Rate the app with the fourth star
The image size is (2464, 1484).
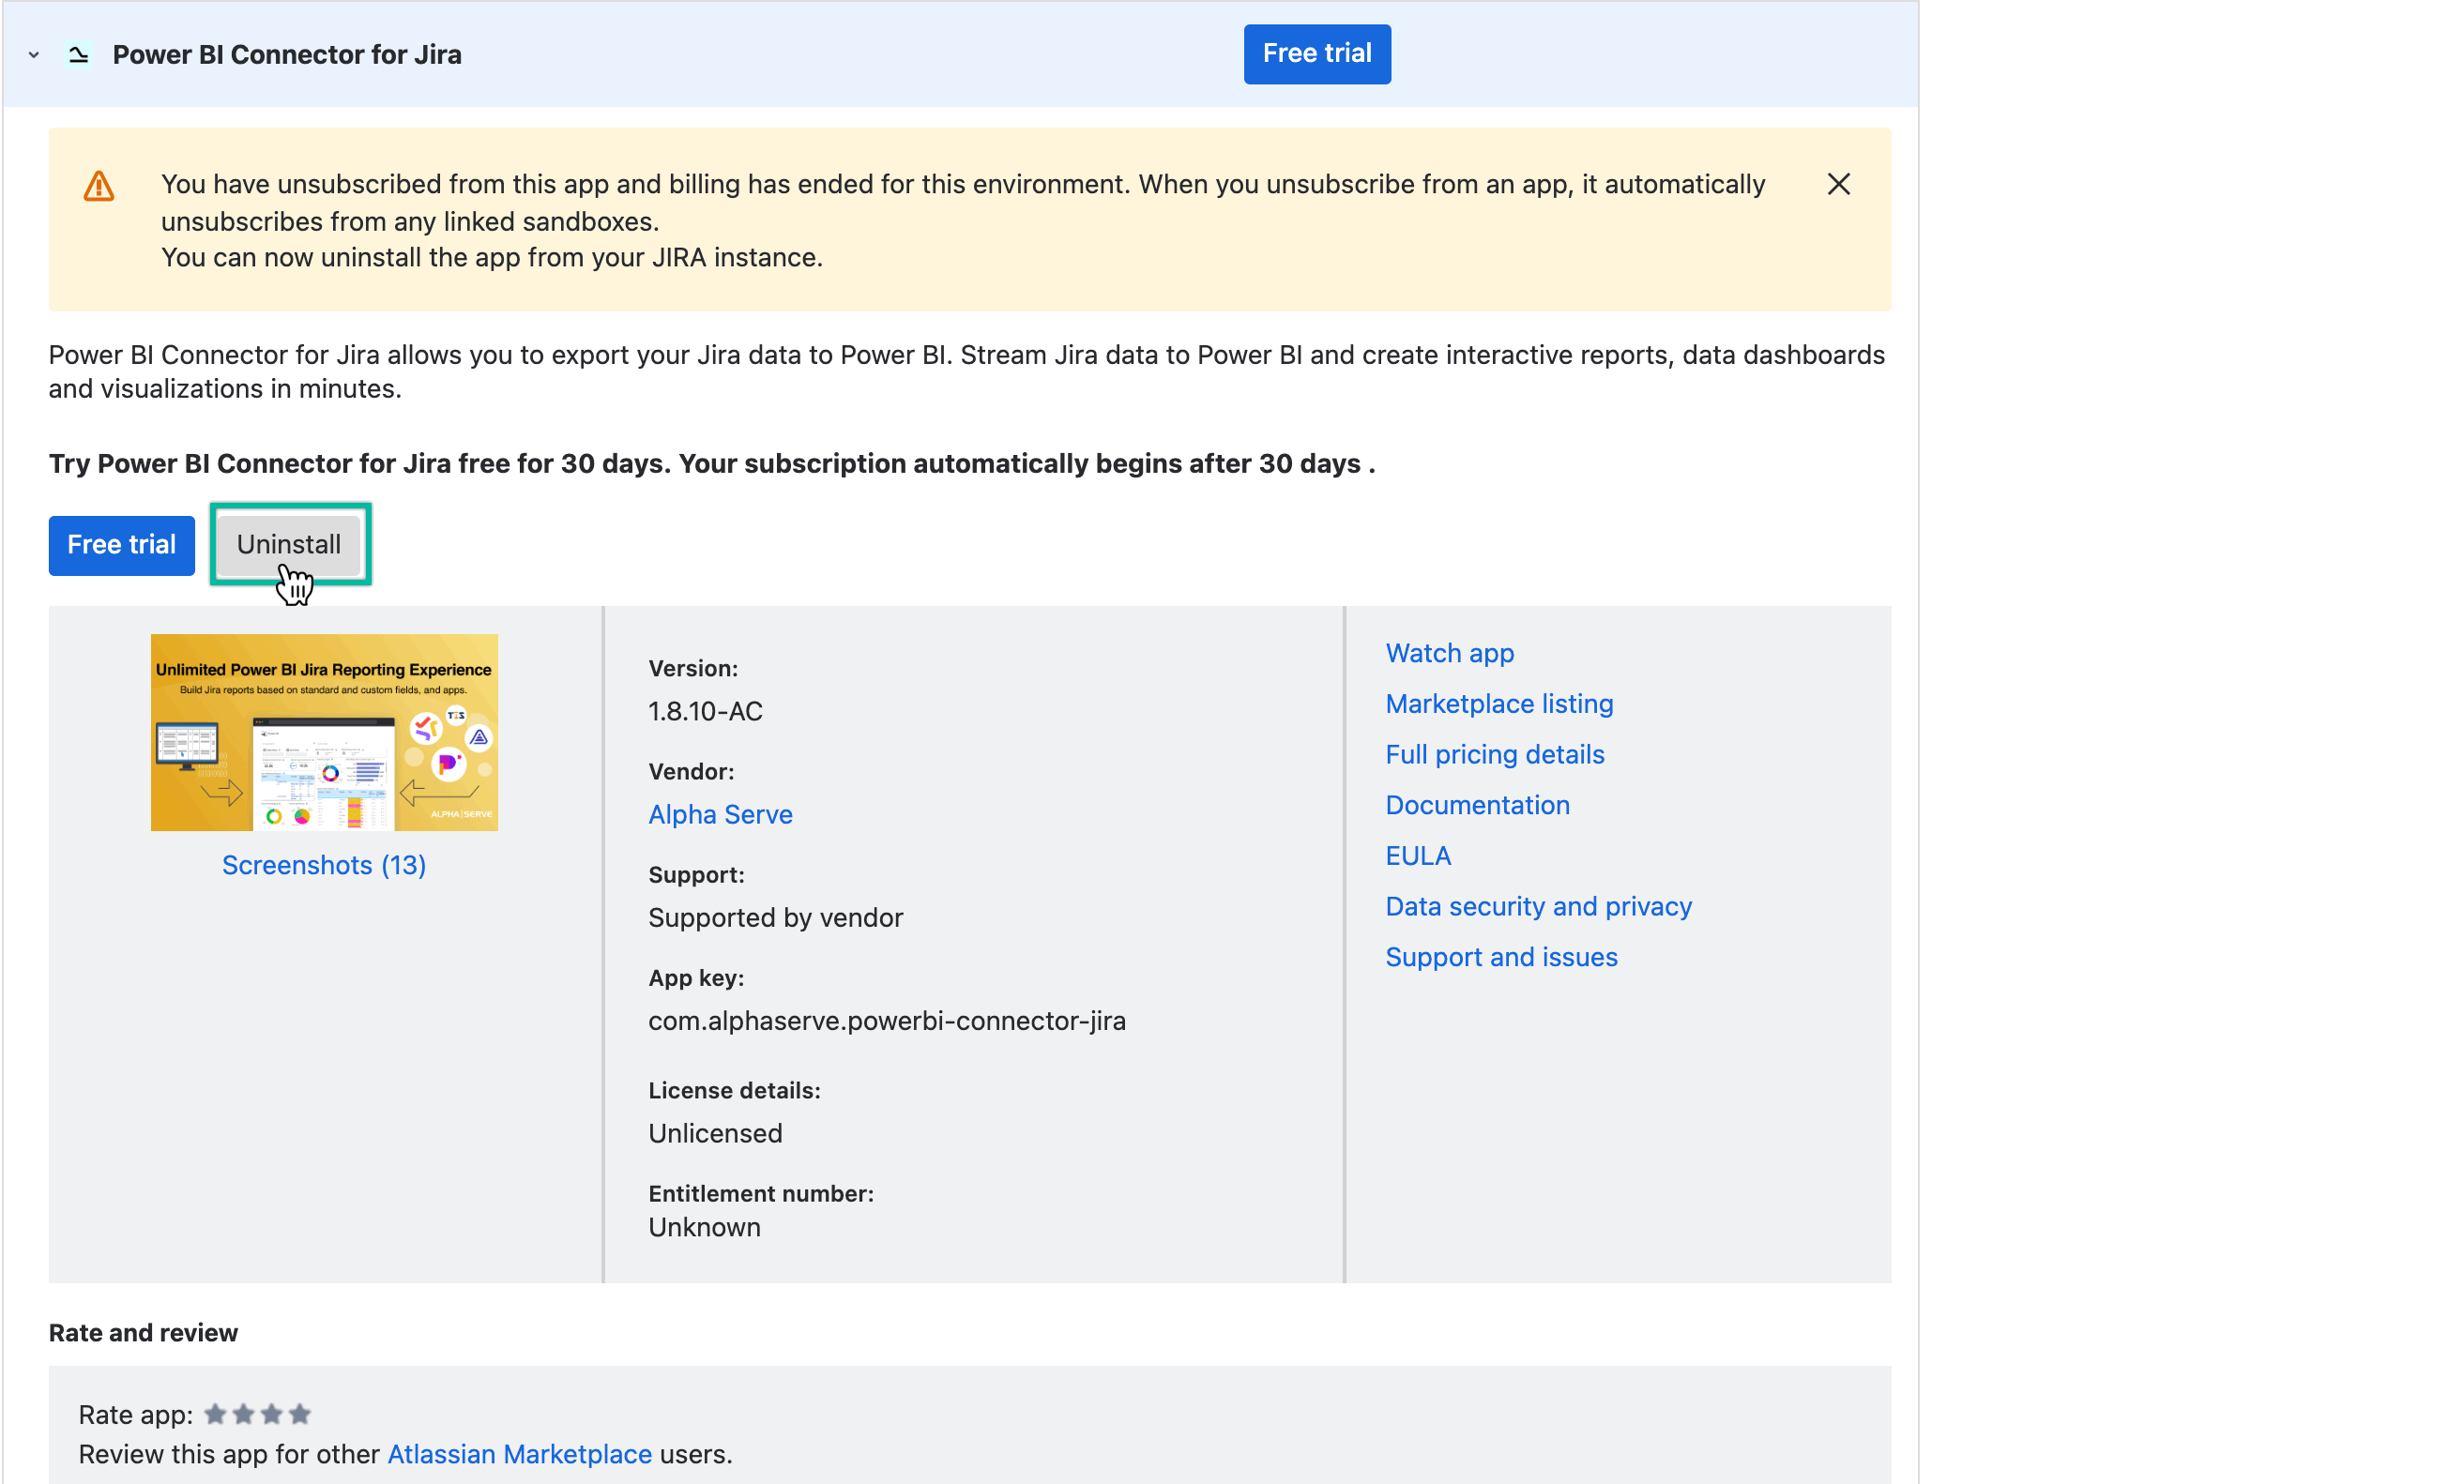[298, 1414]
